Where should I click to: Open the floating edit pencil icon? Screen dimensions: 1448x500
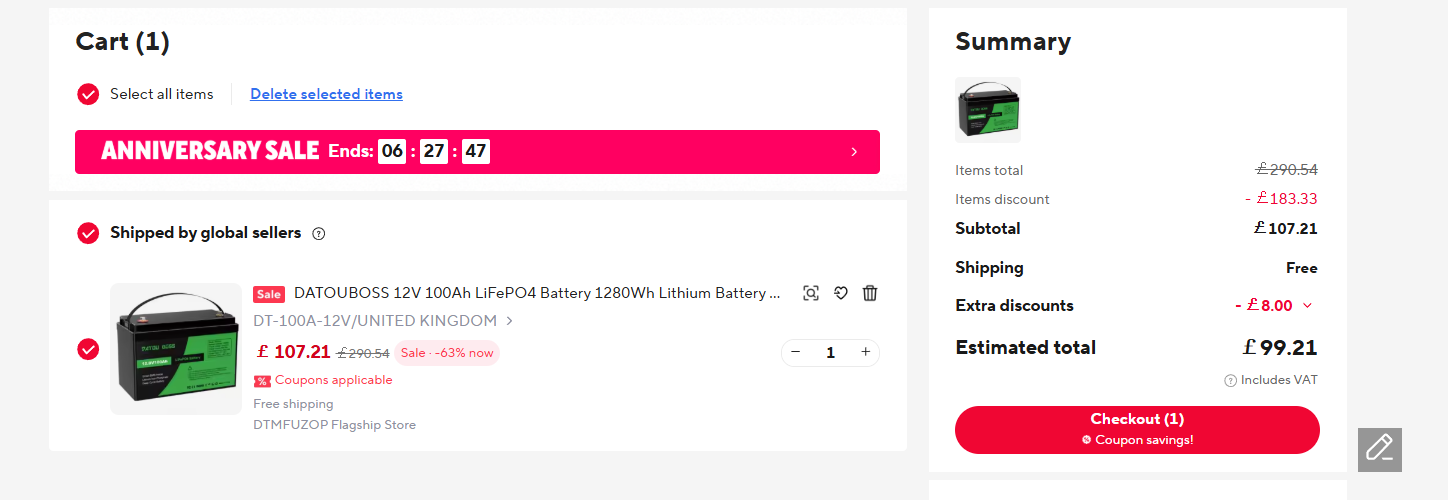[1379, 449]
